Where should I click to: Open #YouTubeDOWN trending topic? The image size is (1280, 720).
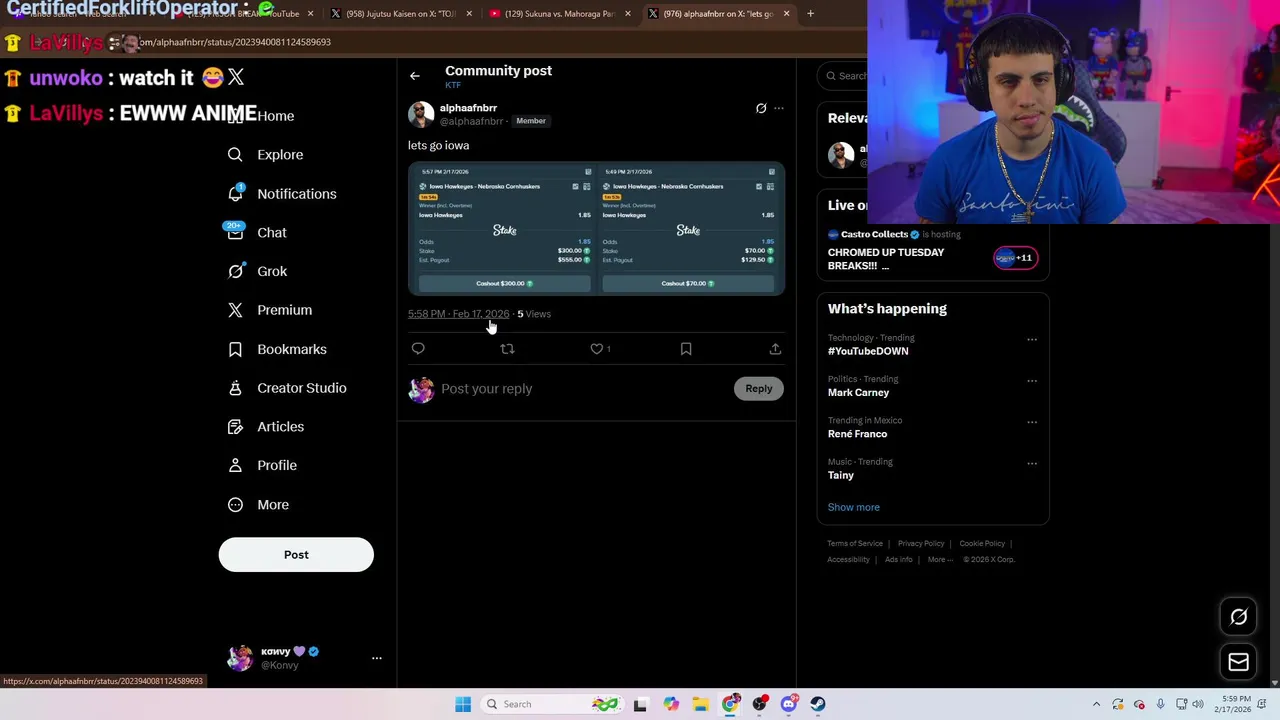868,351
